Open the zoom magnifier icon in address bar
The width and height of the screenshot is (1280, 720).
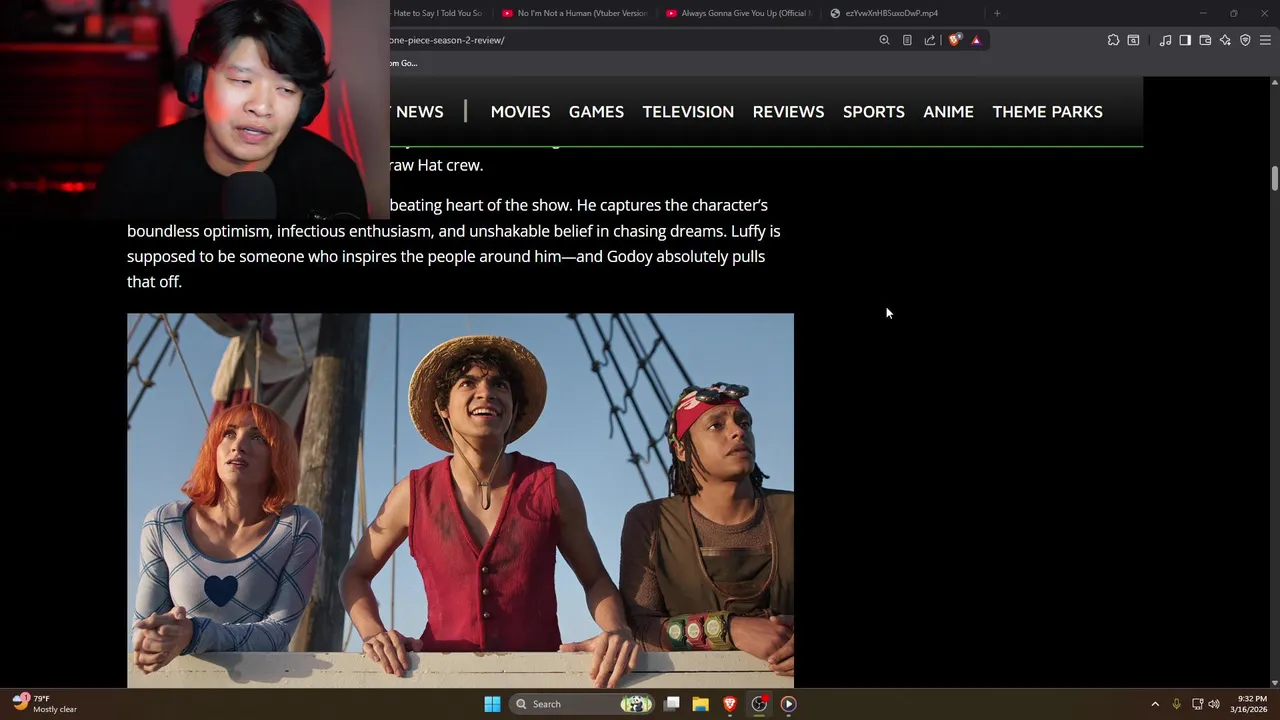tap(884, 40)
